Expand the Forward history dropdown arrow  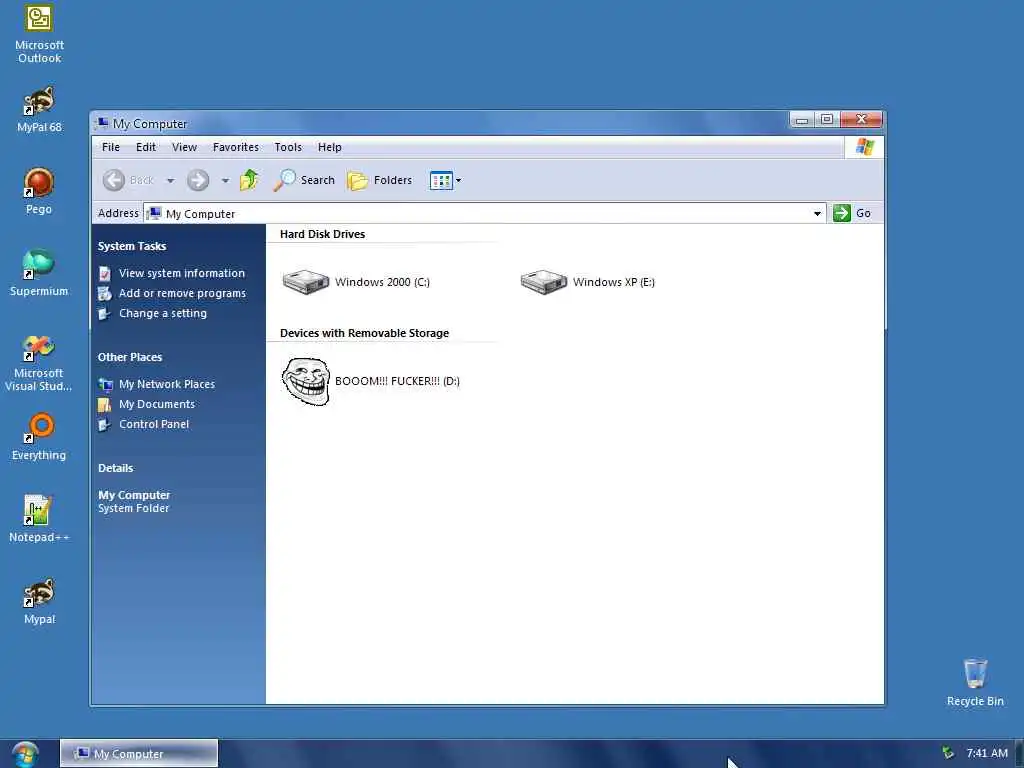(x=225, y=181)
